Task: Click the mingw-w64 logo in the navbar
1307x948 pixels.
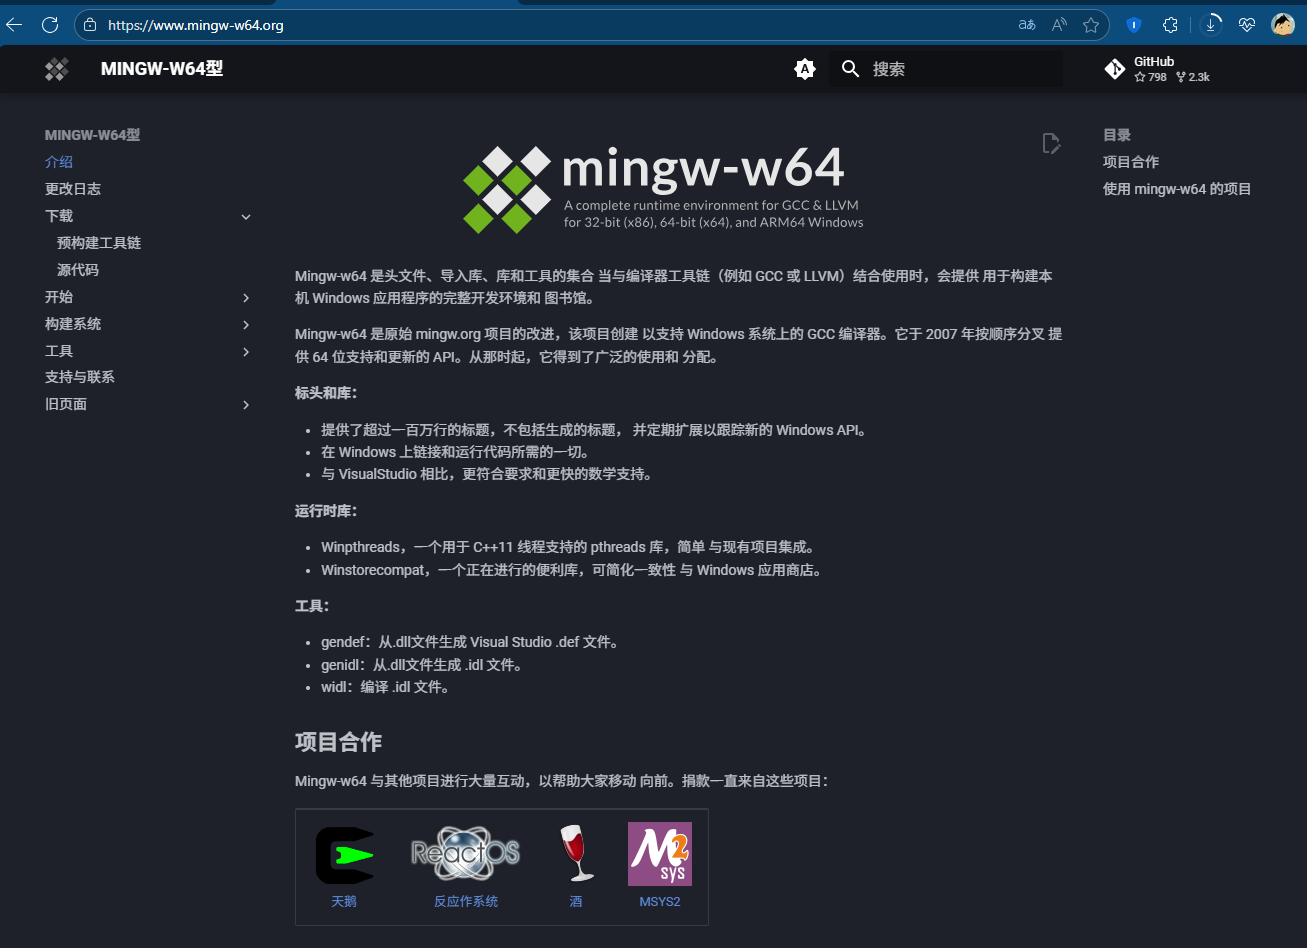Action: (x=56, y=69)
